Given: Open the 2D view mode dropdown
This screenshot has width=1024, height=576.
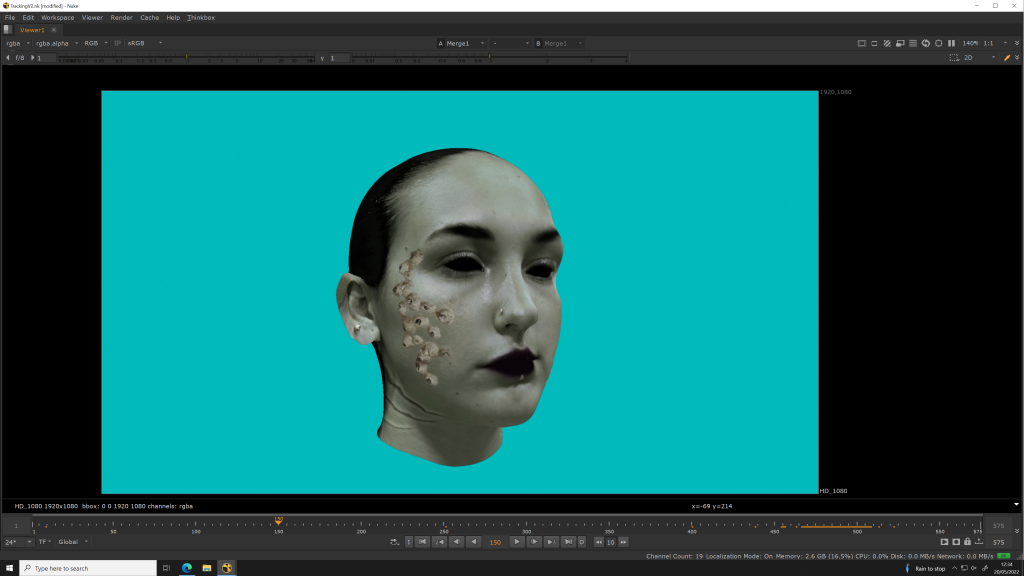Looking at the screenshot, I should (x=980, y=58).
